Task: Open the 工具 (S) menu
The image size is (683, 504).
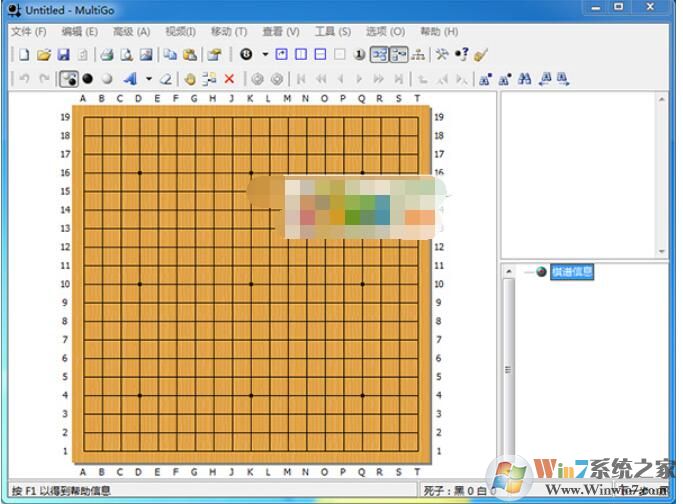Action: coord(333,32)
